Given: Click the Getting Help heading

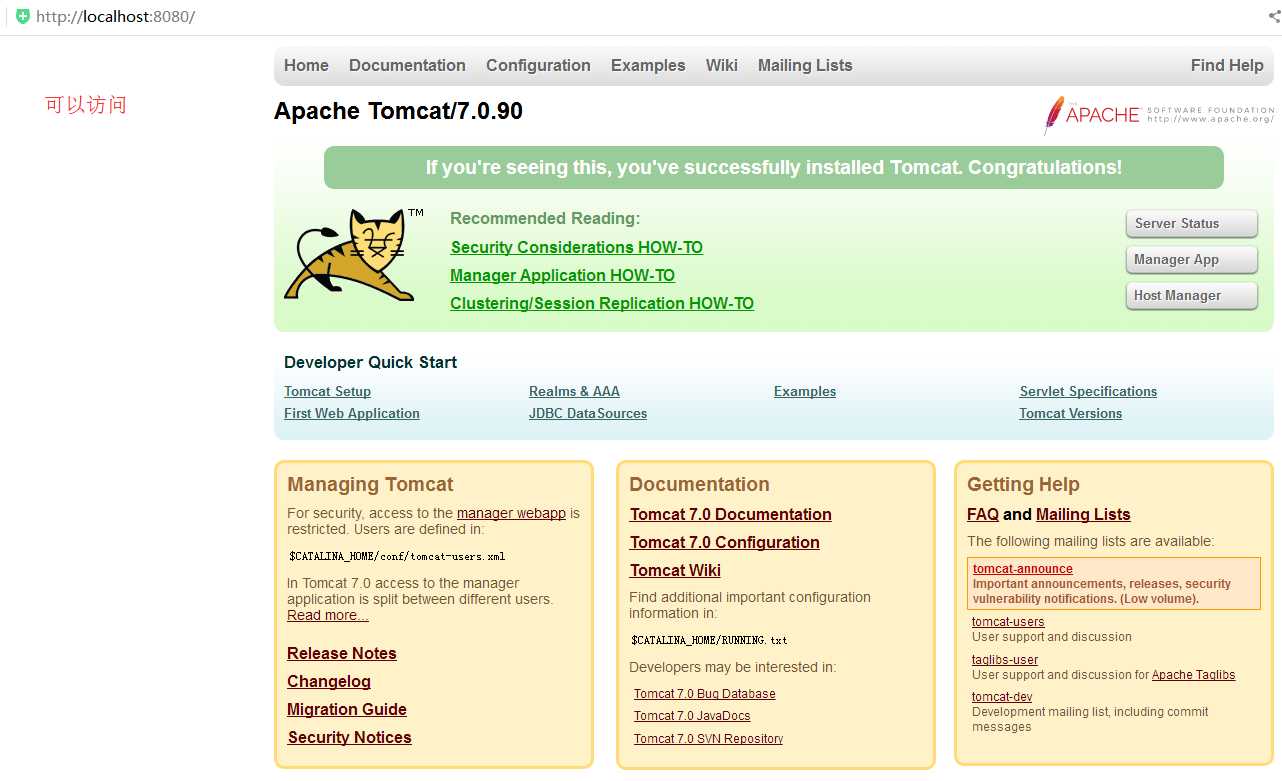Looking at the screenshot, I should [x=1023, y=485].
